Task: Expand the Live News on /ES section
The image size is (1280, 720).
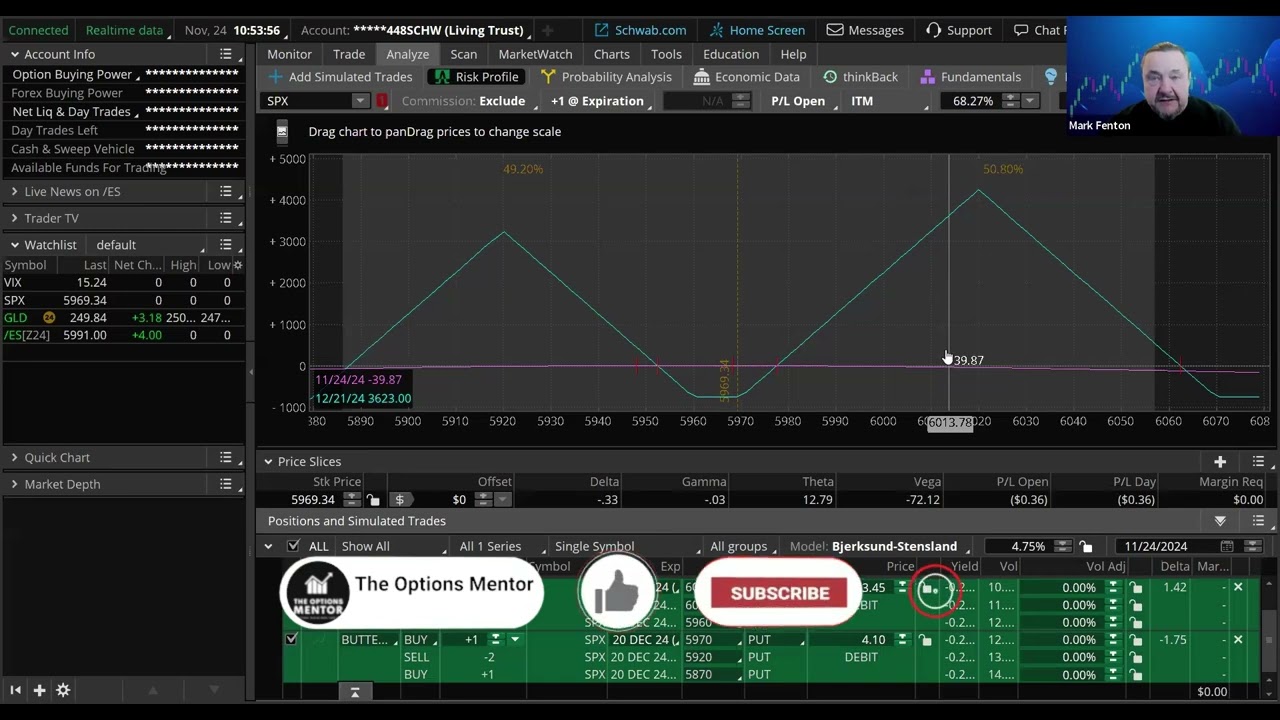Action: [x=14, y=191]
